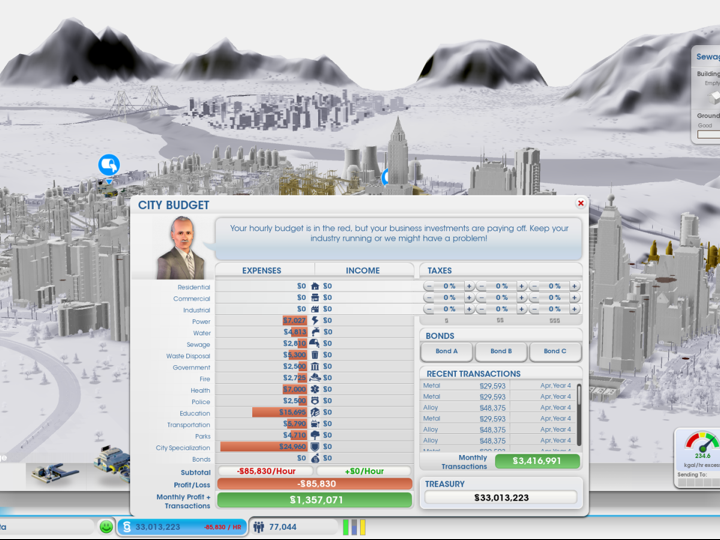Viewport: 720px width, 540px height.
Task: Increase Residential high-wealth tax rate
Action: [574, 286]
